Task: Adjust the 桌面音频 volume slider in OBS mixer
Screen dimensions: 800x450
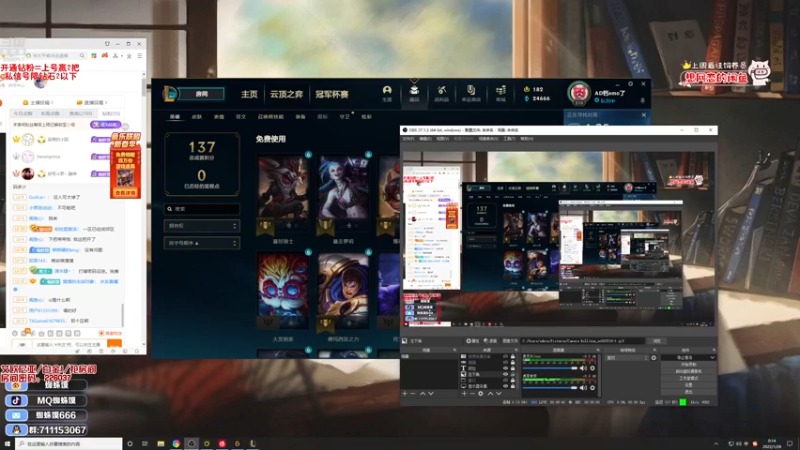Action: point(551,388)
